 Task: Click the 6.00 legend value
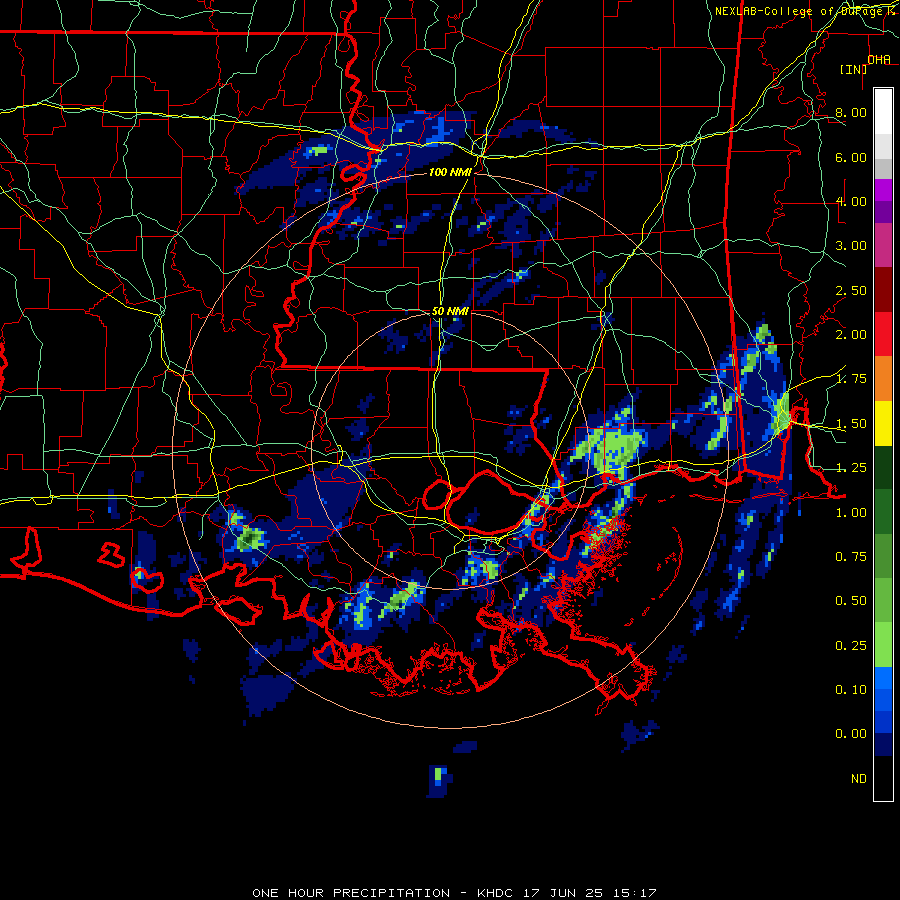click(851, 157)
